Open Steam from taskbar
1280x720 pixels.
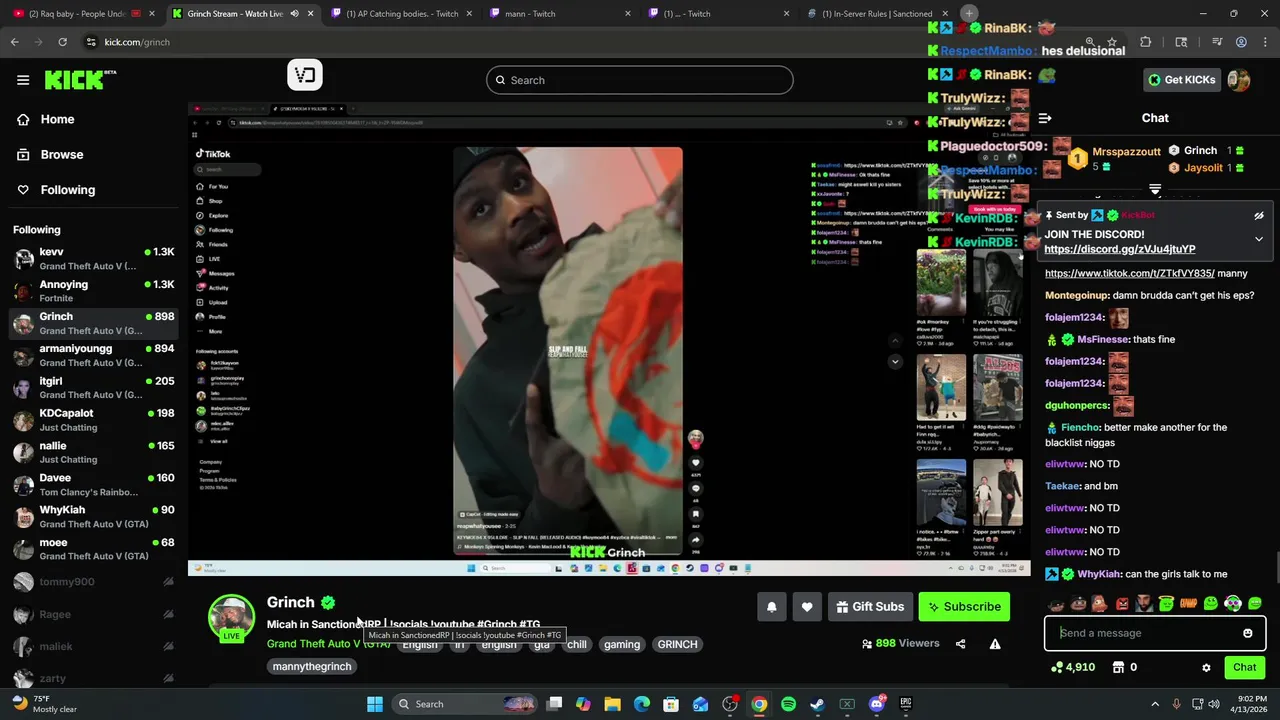[817, 704]
